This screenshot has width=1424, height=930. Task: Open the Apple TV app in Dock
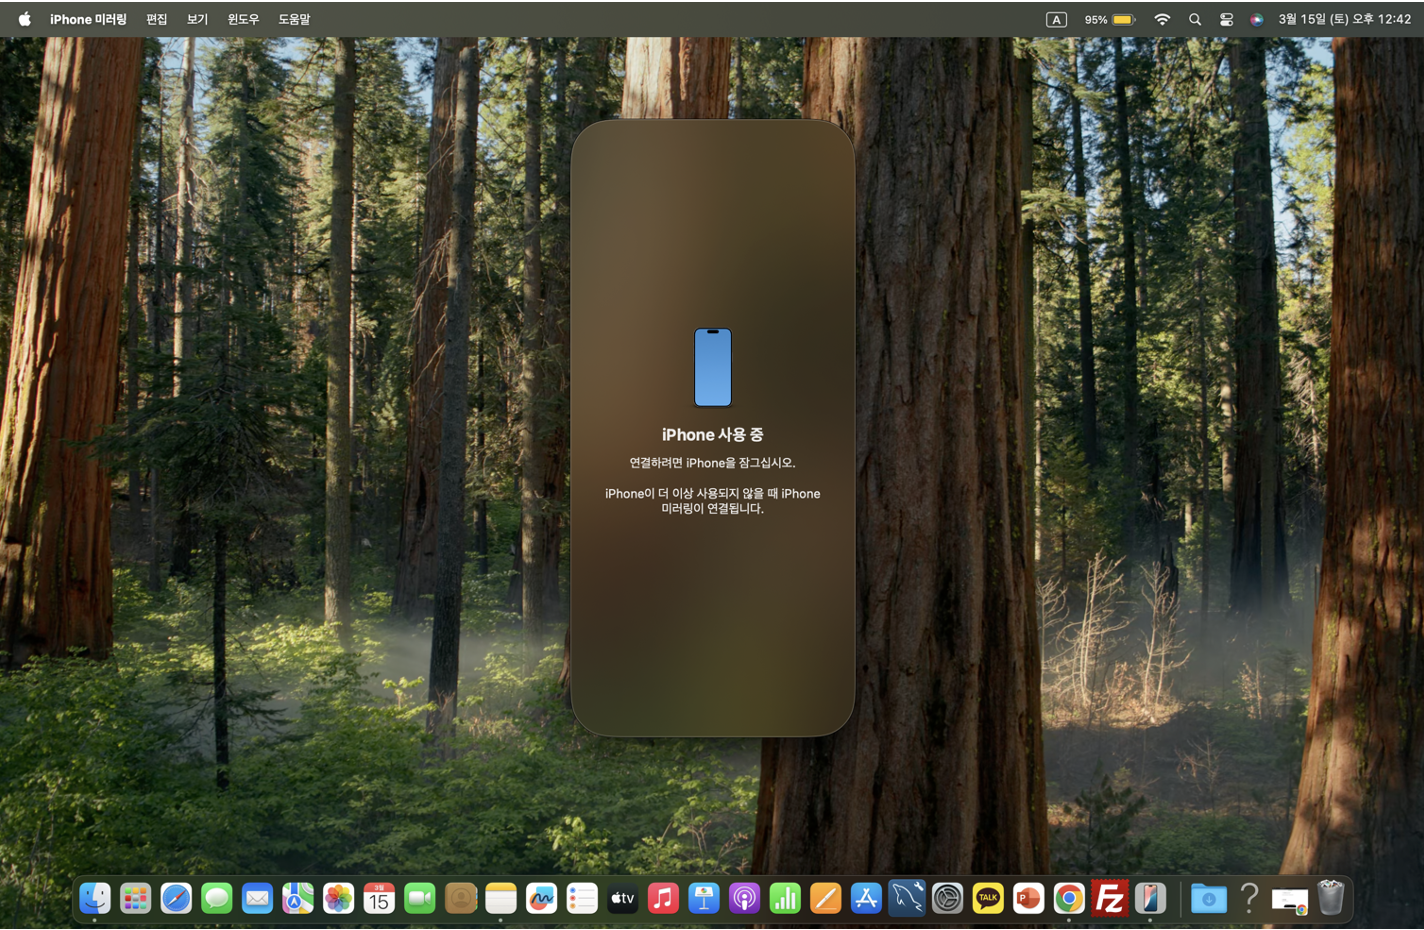[623, 898]
